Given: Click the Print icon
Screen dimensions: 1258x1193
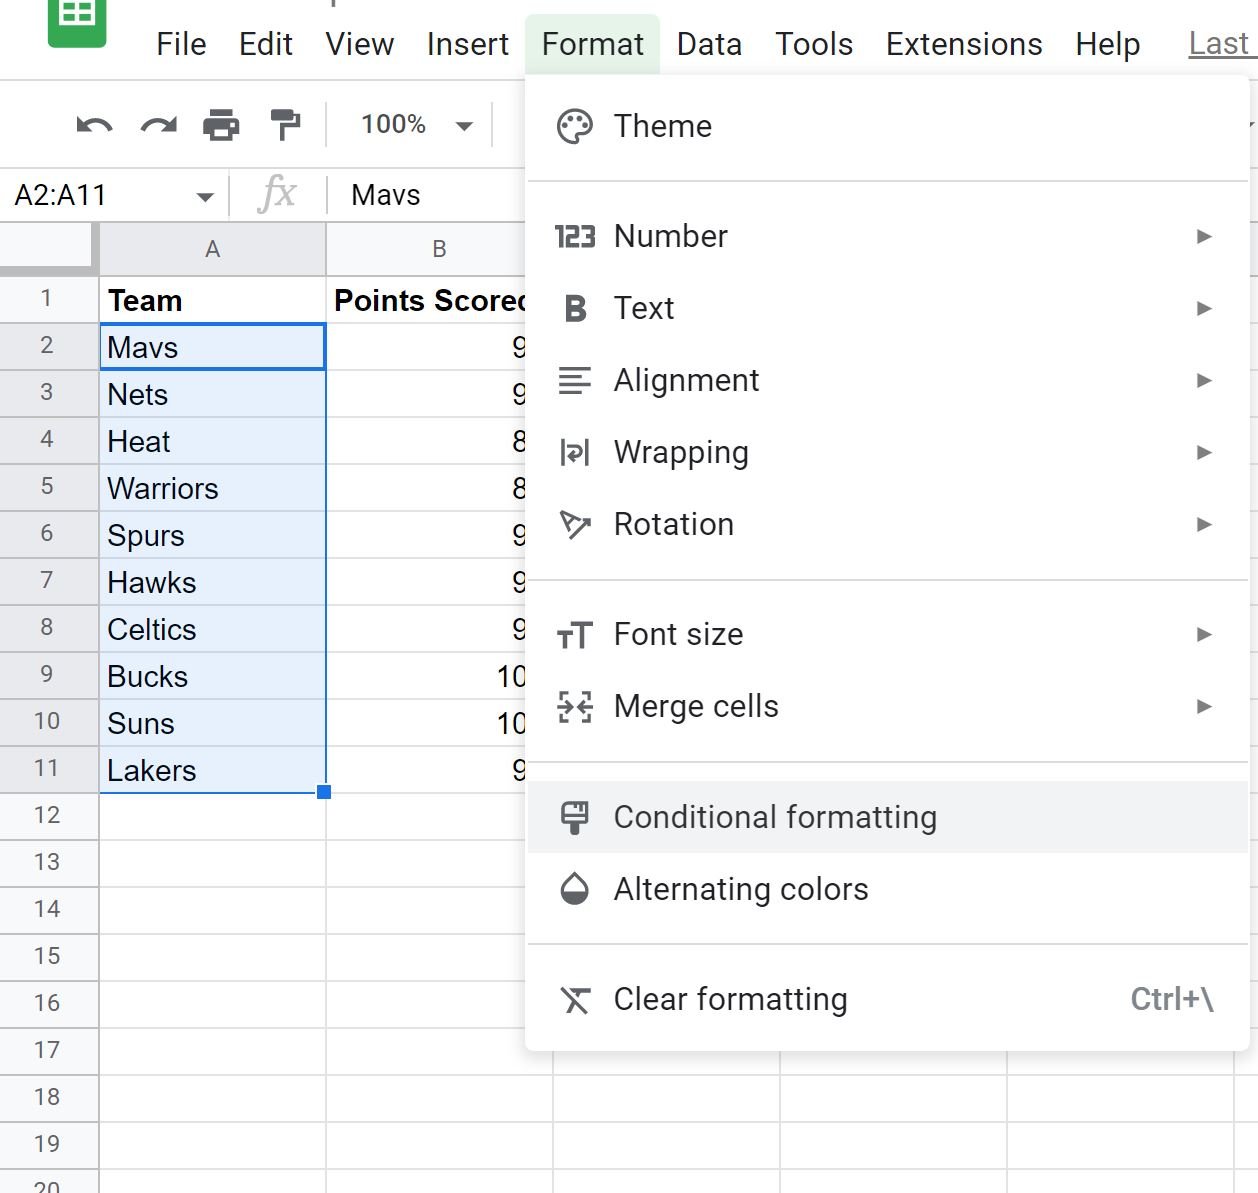Looking at the screenshot, I should pos(221,125).
